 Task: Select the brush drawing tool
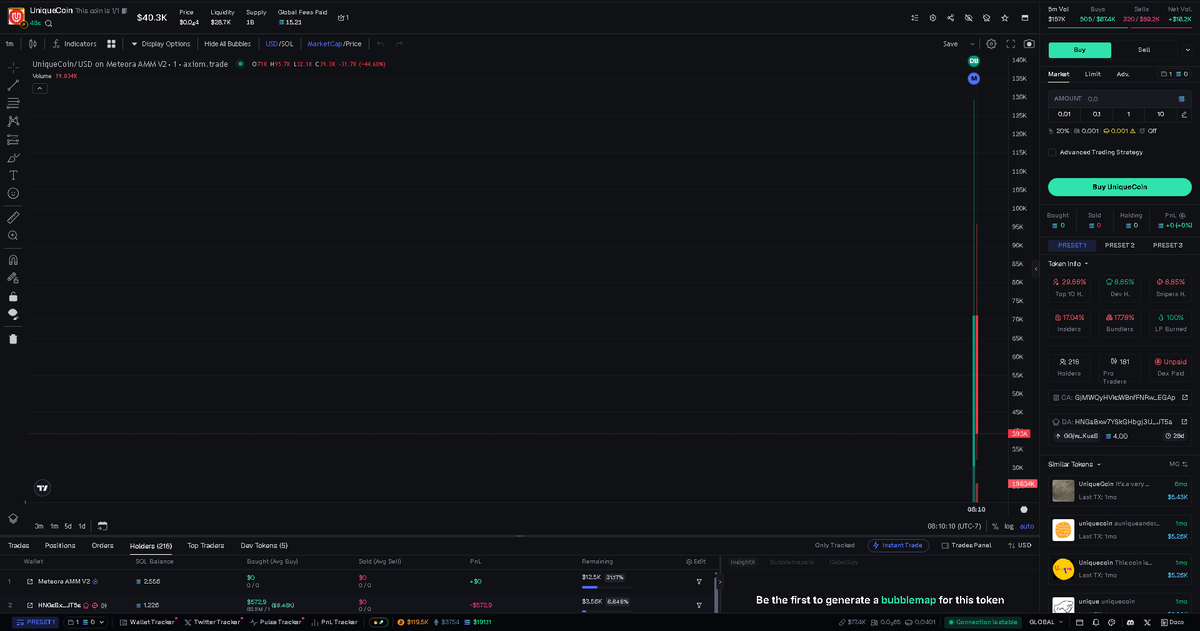13,157
